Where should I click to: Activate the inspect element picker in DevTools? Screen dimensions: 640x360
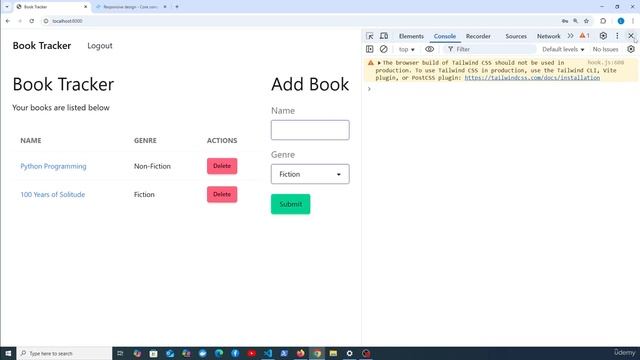[370, 36]
